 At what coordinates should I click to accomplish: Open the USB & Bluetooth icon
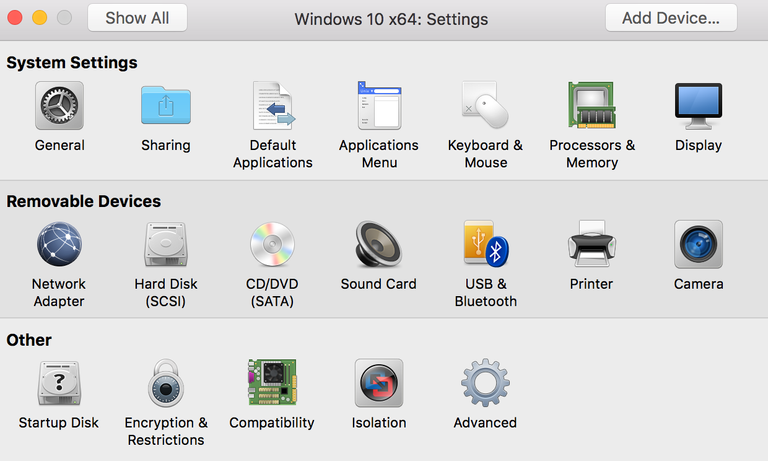[486, 243]
